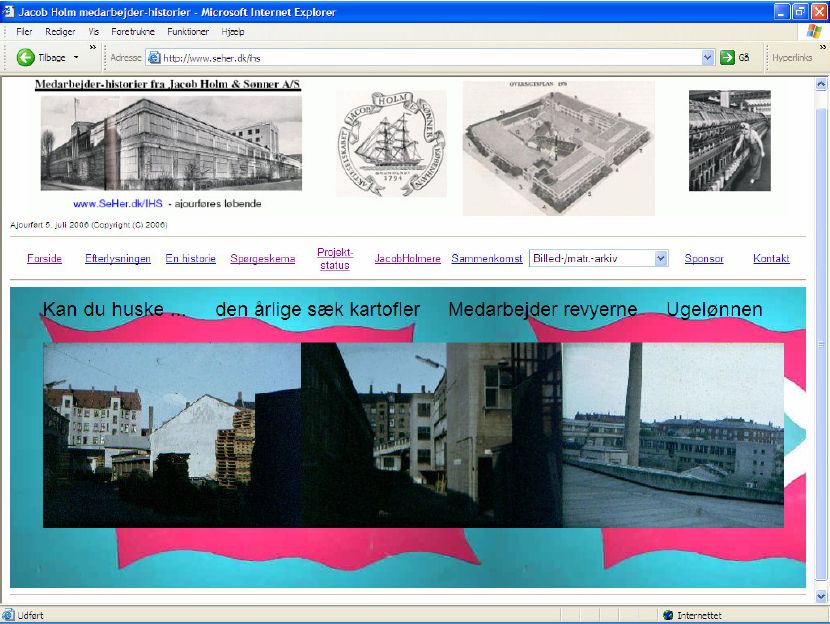Open the En historie link
The width and height of the screenshot is (830, 624).
pyautogui.click(x=191, y=258)
